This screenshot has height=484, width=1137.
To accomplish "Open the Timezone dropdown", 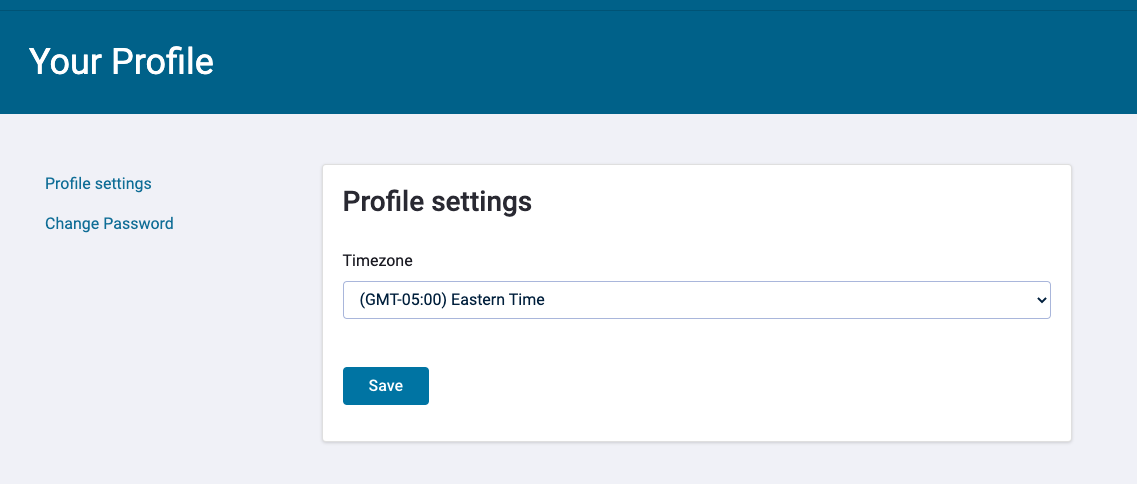I will (x=696, y=300).
